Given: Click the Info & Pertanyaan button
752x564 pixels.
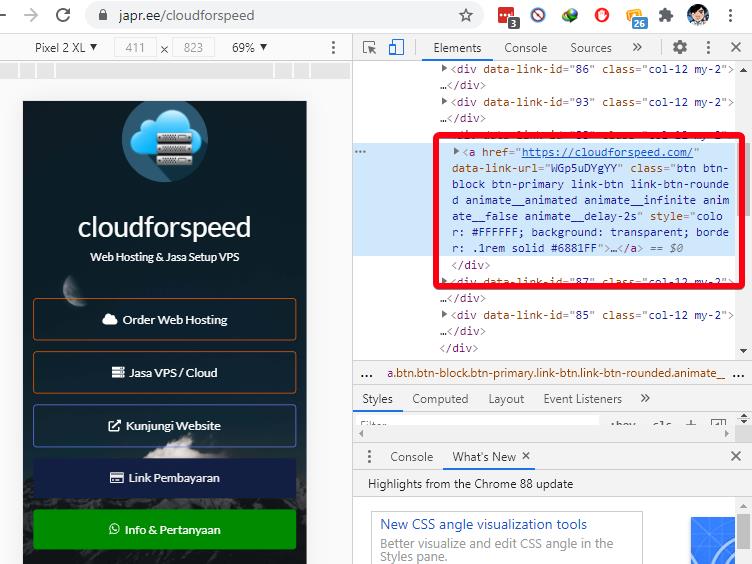Looking at the screenshot, I should click(164, 529).
